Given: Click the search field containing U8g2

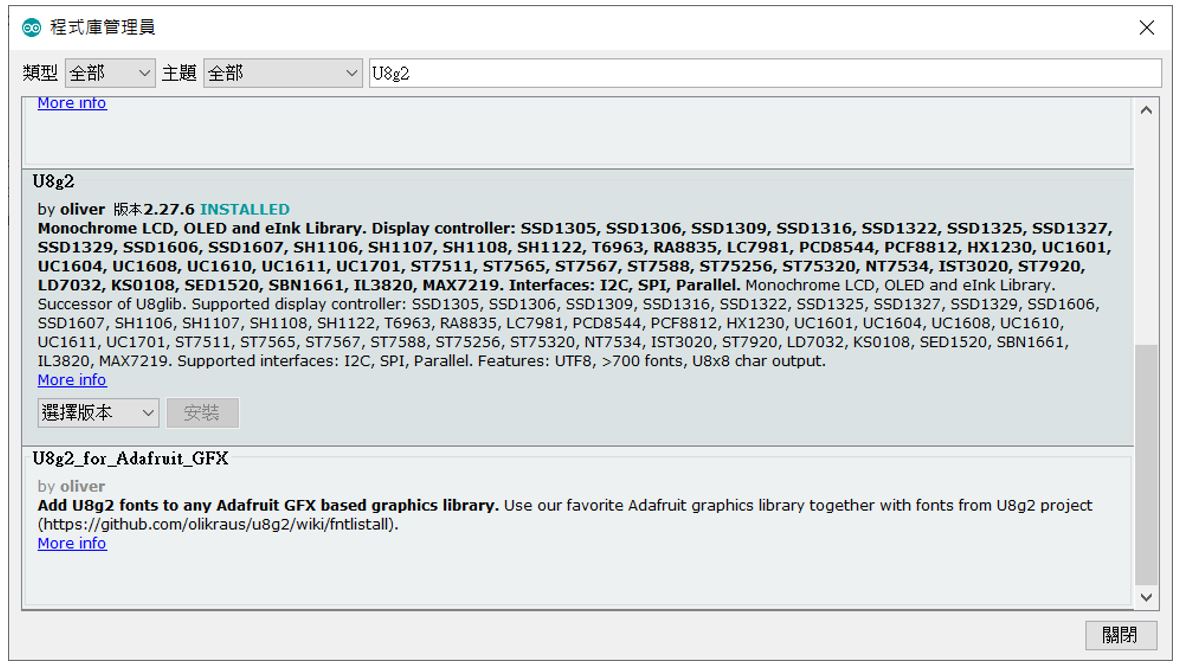Looking at the screenshot, I should (x=765, y=73).
